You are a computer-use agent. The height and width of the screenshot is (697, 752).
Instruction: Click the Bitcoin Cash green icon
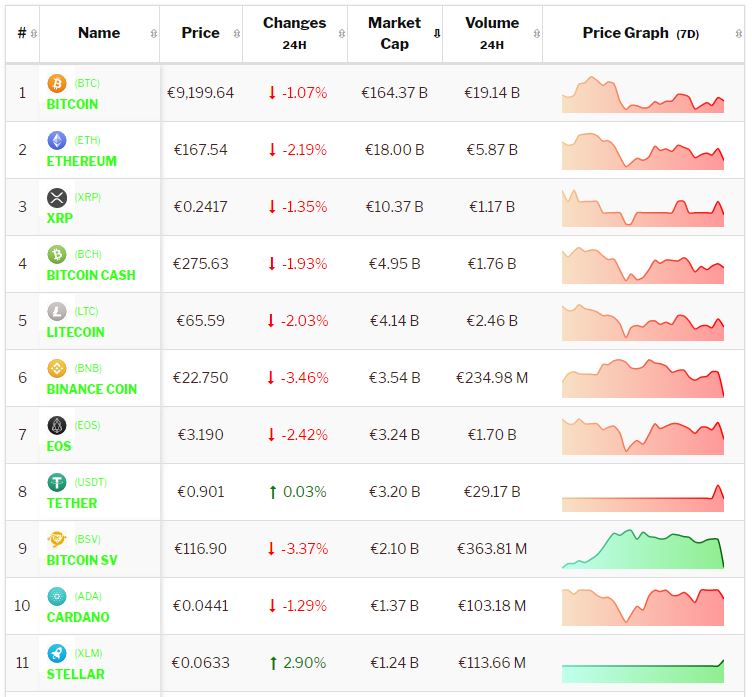point(57,255)
